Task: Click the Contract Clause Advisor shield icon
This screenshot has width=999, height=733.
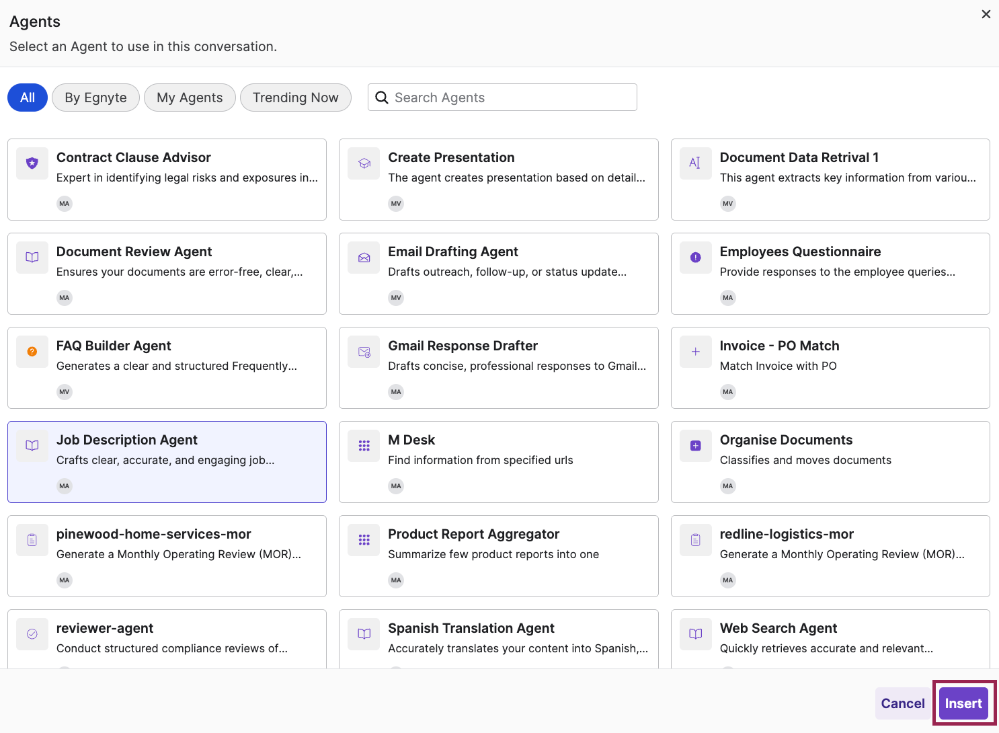Action: [32, 163]
